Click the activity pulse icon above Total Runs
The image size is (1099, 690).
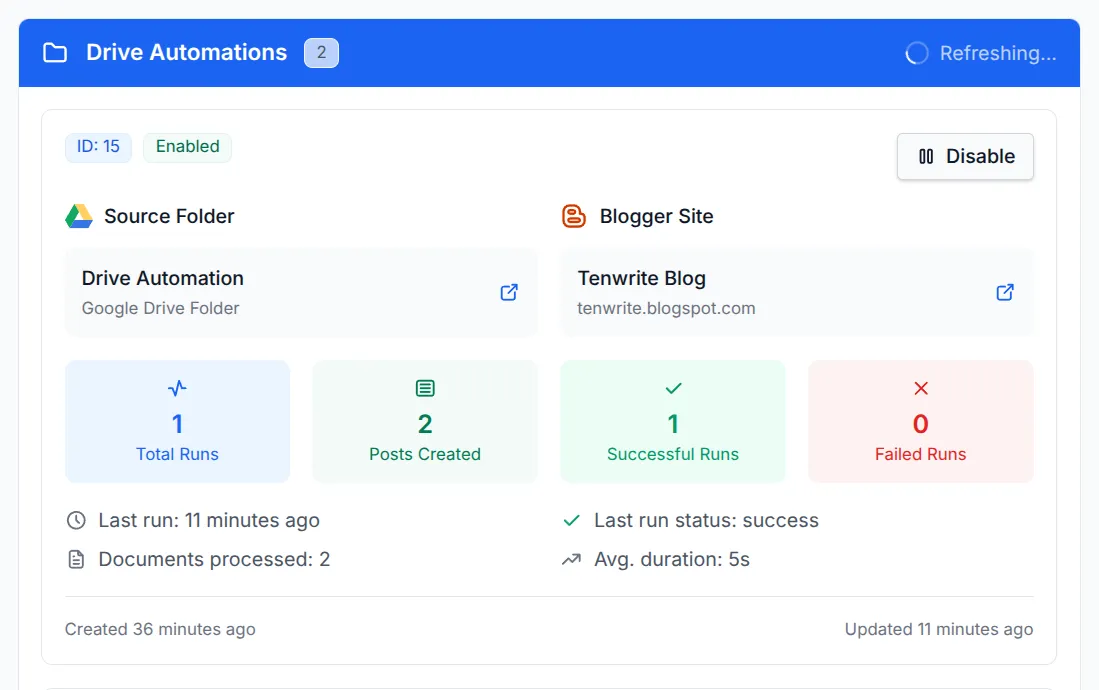[177, 388]
